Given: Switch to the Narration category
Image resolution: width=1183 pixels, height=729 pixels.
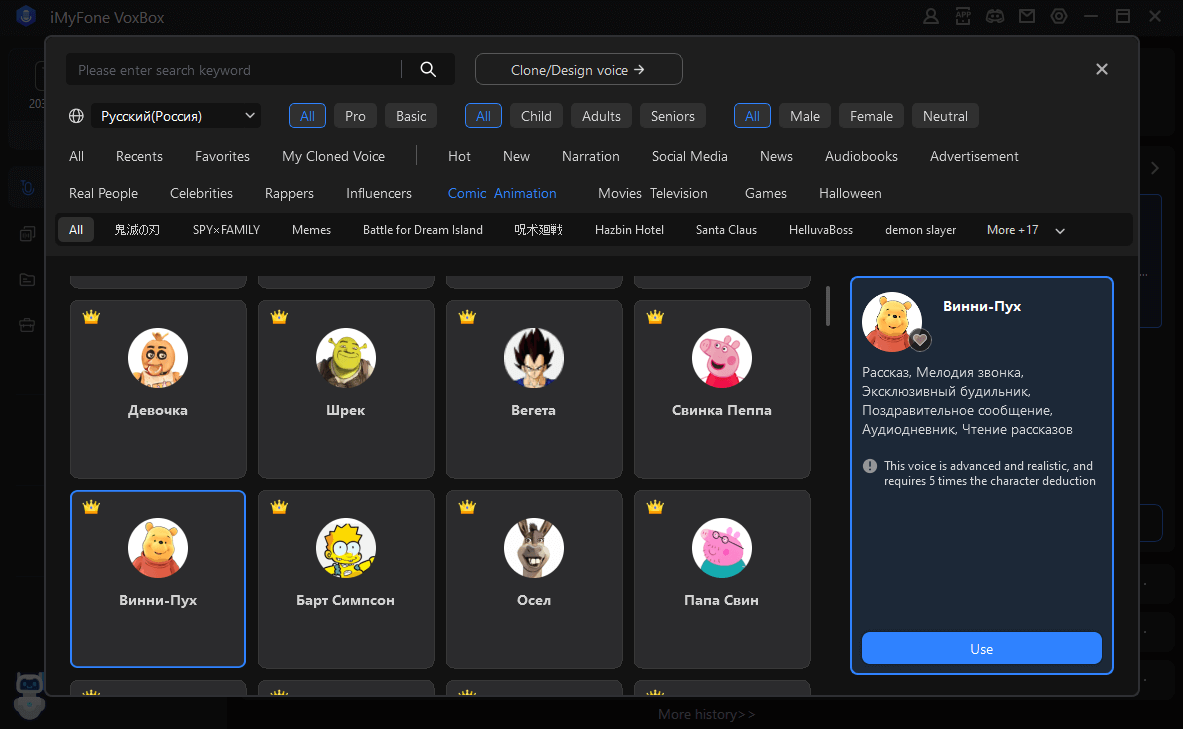Looking at the screenshot, I should click(591, 156).
